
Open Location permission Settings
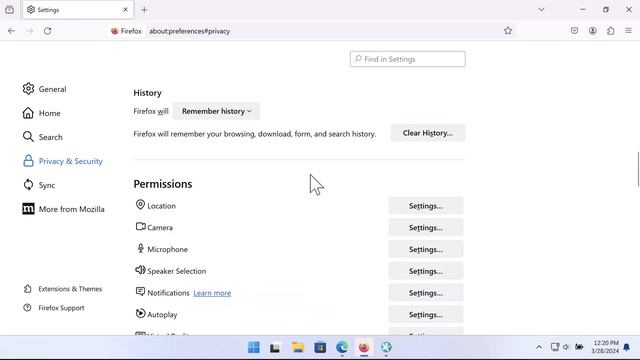pos(426,206)
